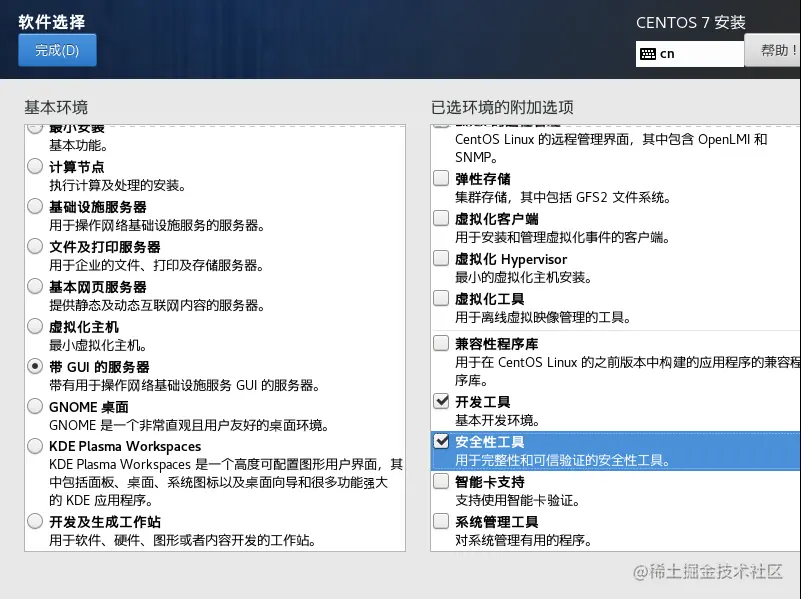The width and height of the screenshot is (801, 599).
Task: Uncheck the 开发工具 checkbox
Action: coord(441,401)
